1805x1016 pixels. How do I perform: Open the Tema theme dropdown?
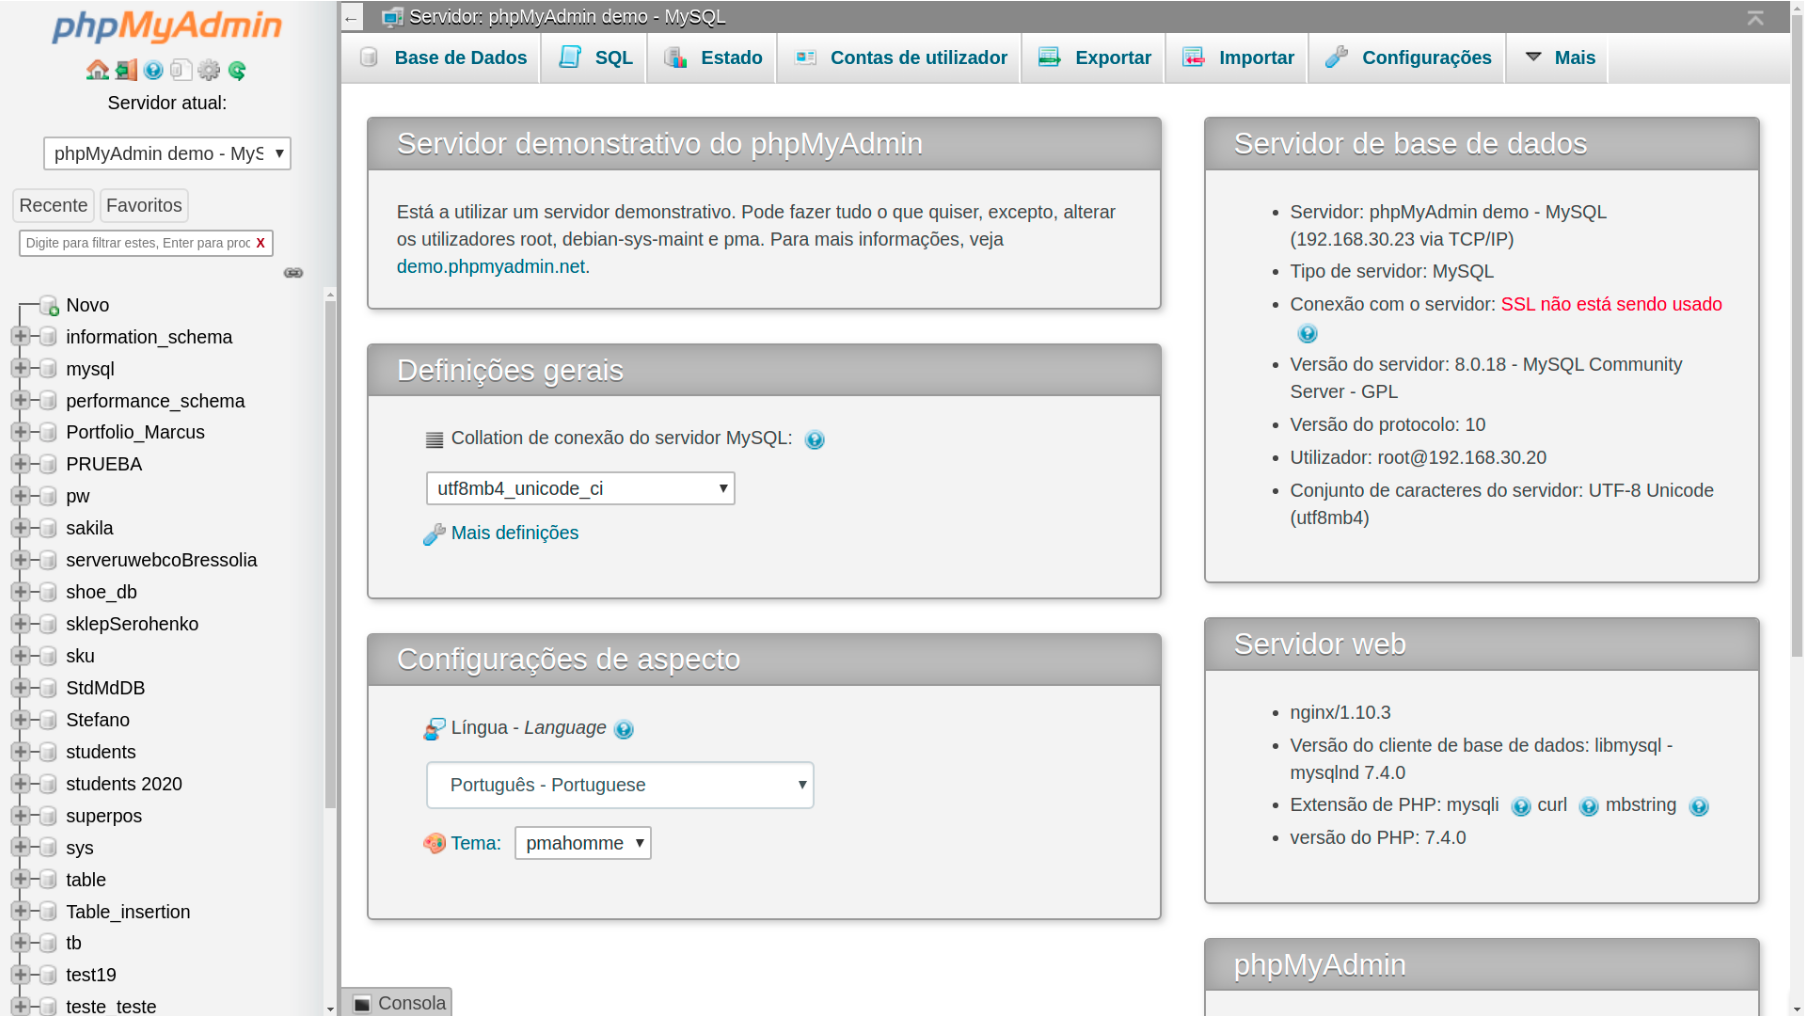pyautogui.click(x=582, y=843)
